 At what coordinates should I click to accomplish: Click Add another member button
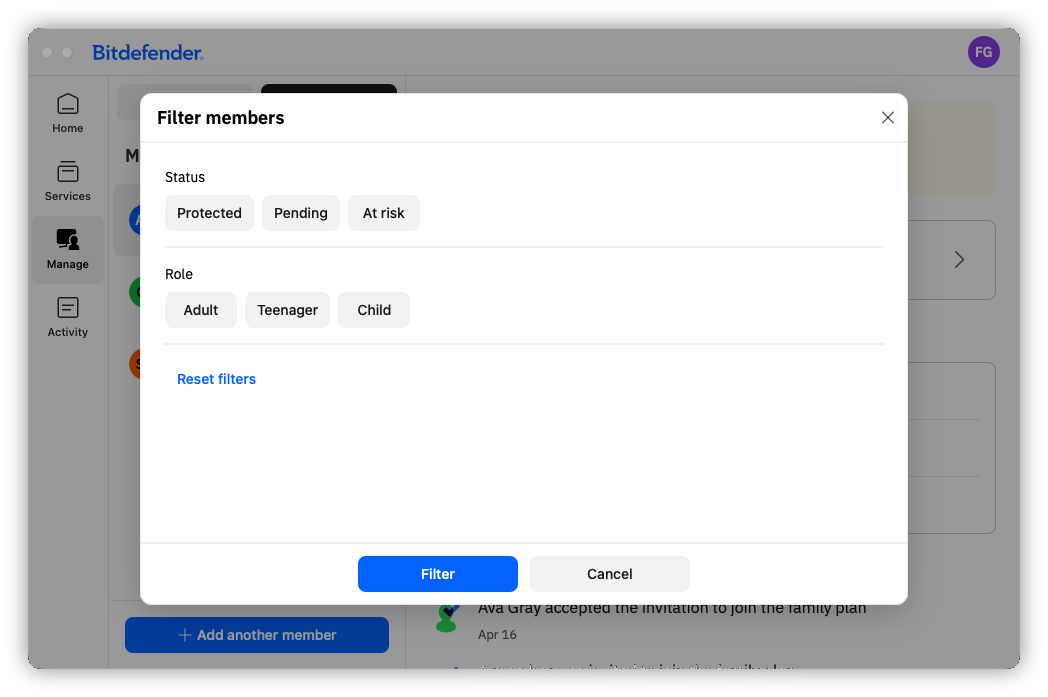tap(257, 635)
